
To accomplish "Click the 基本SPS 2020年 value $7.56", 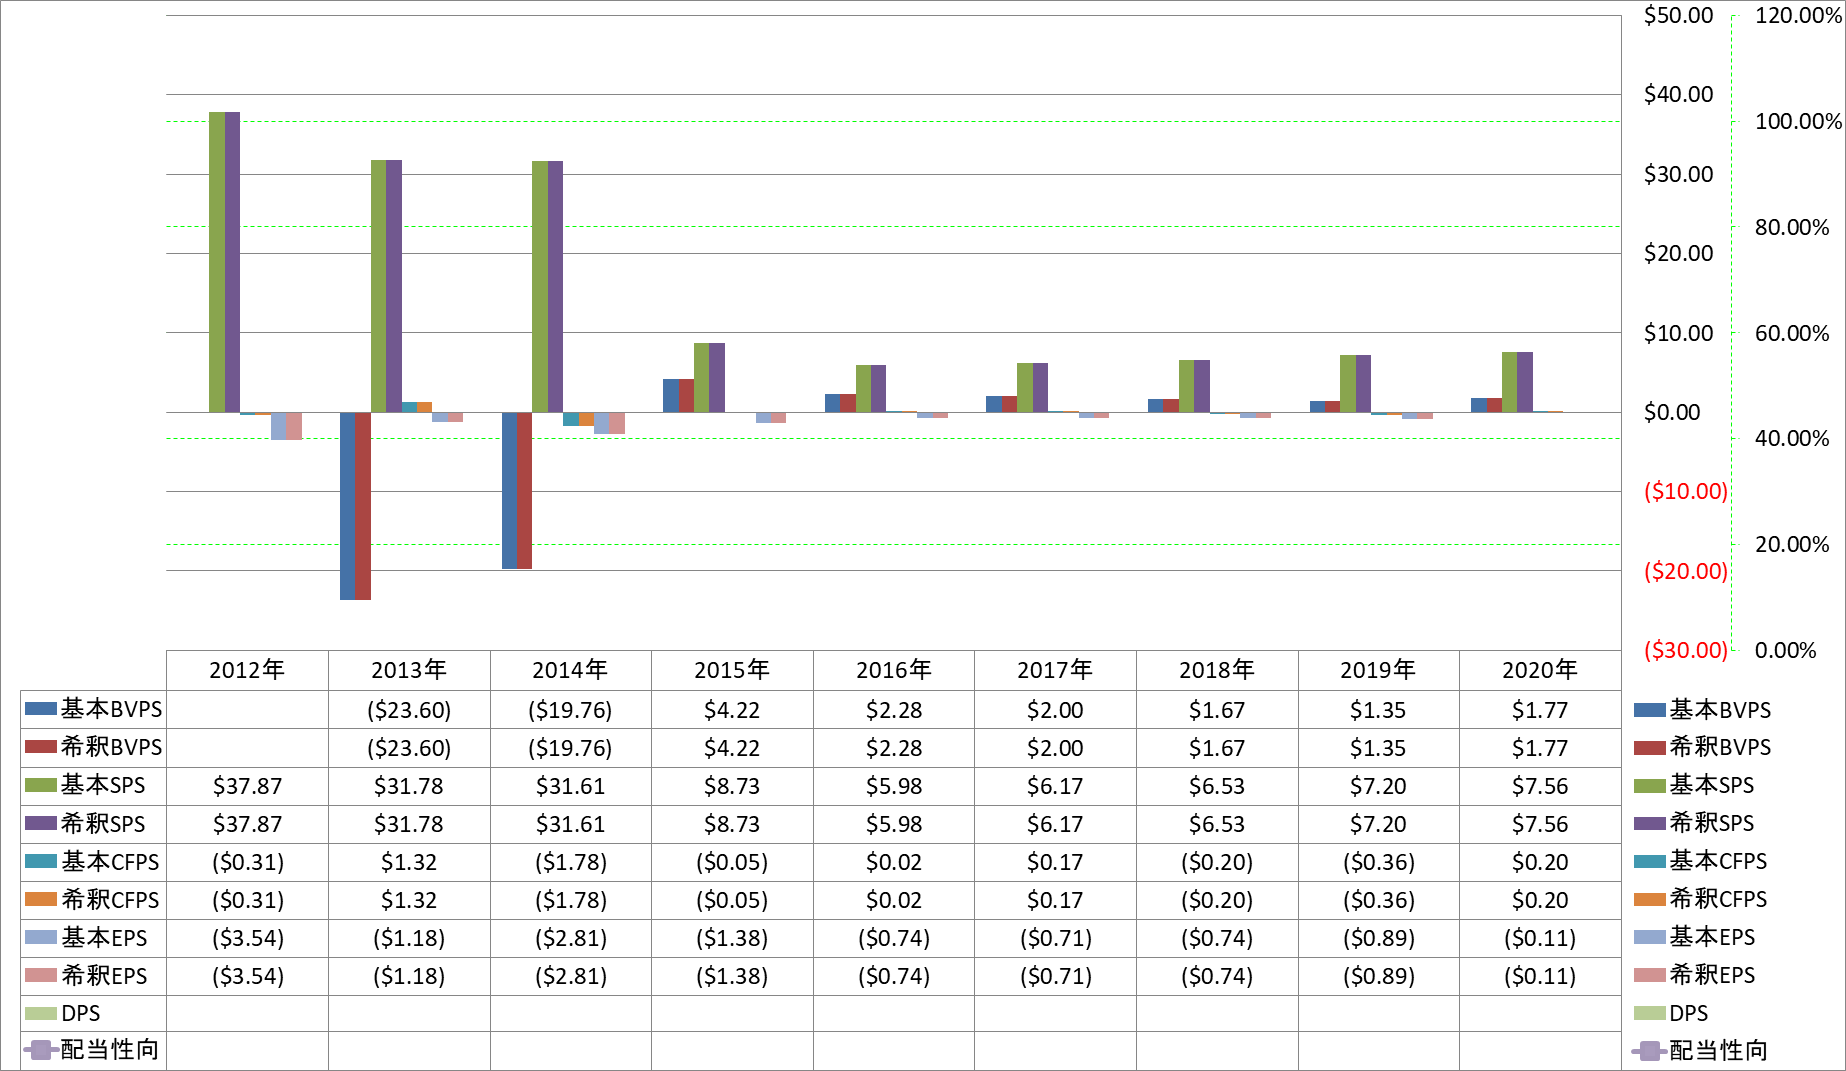I will 1540,786.
